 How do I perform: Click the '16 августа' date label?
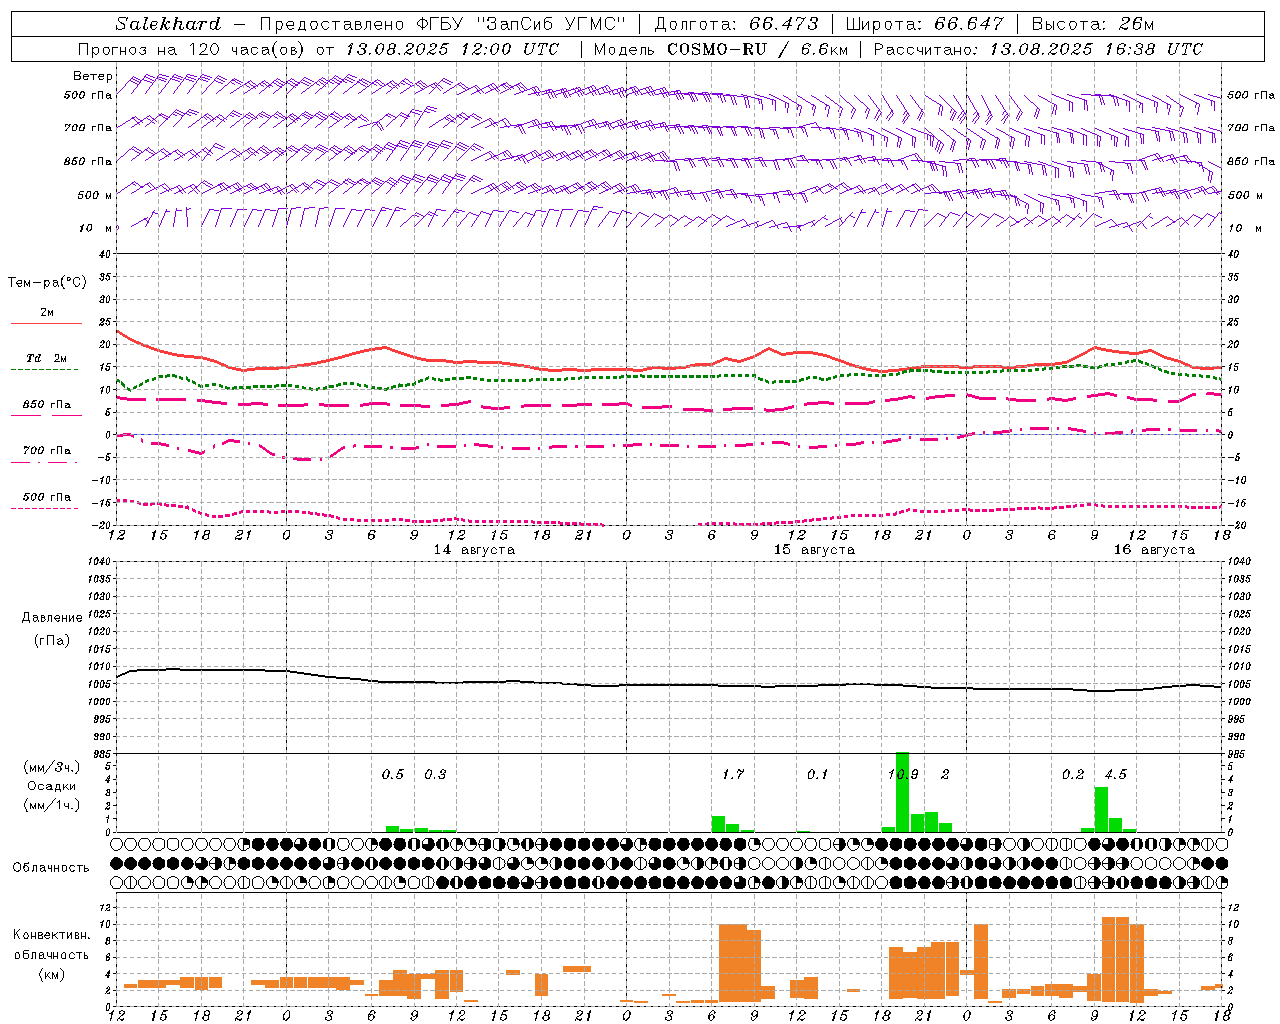click(x=1154, y=550)
